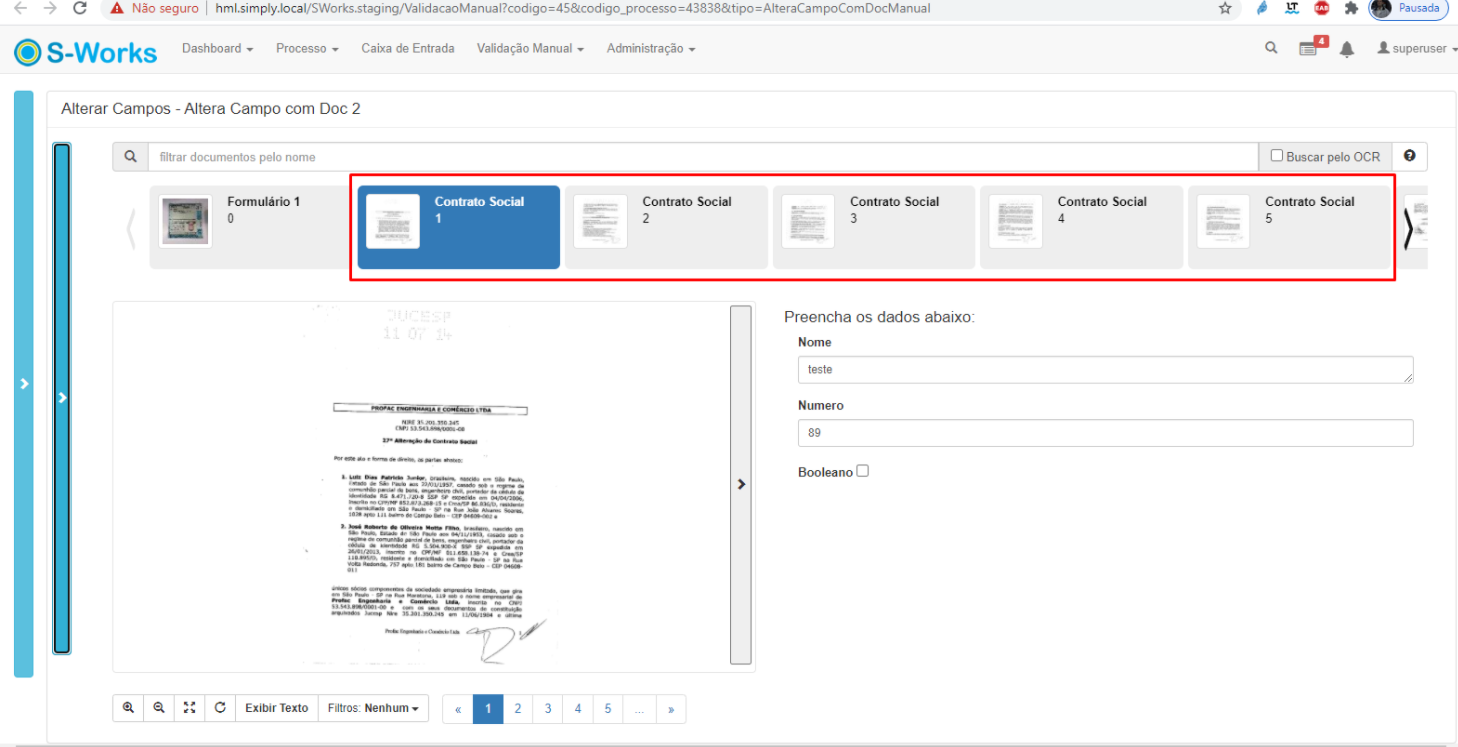Open the Validação Manual menu
This screenshot has height=747, width=1458.
coord(530,48)
